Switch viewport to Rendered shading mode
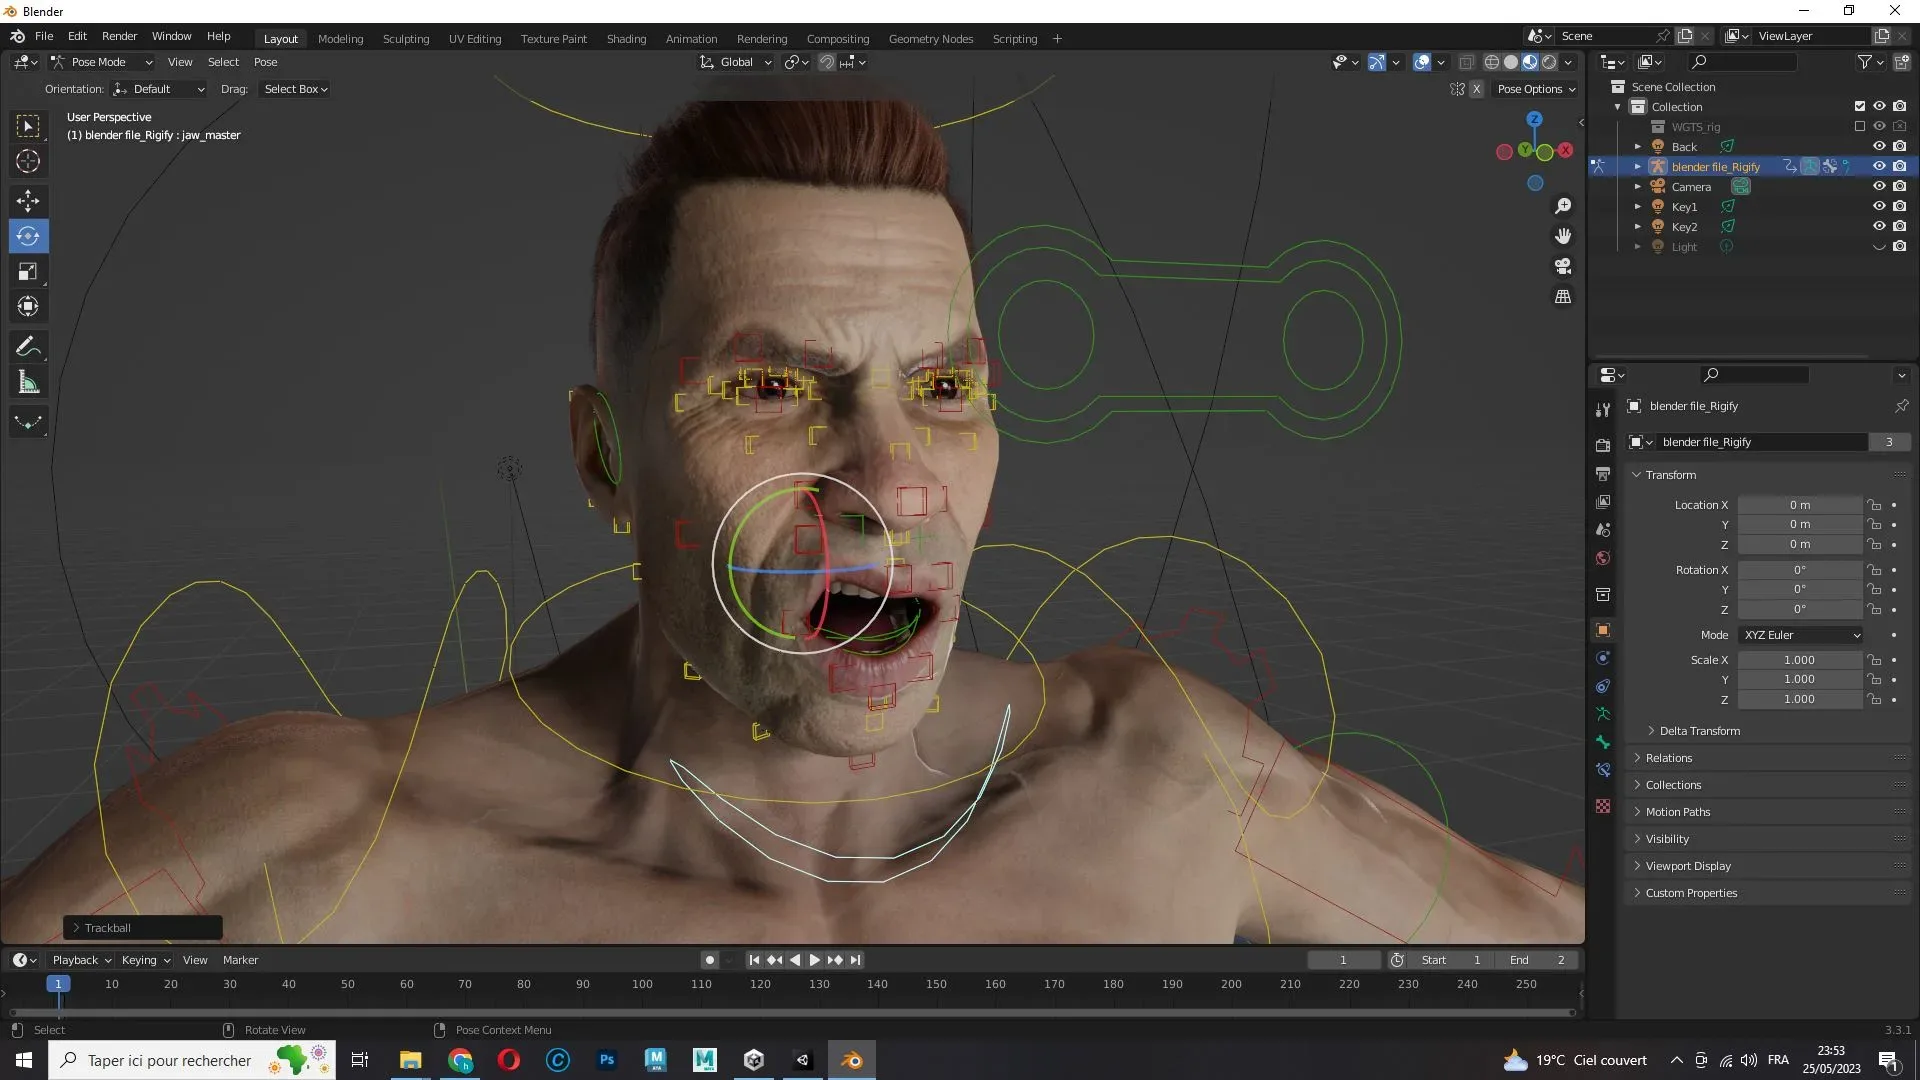The image size is (1920, 1080). point(1549,62)
